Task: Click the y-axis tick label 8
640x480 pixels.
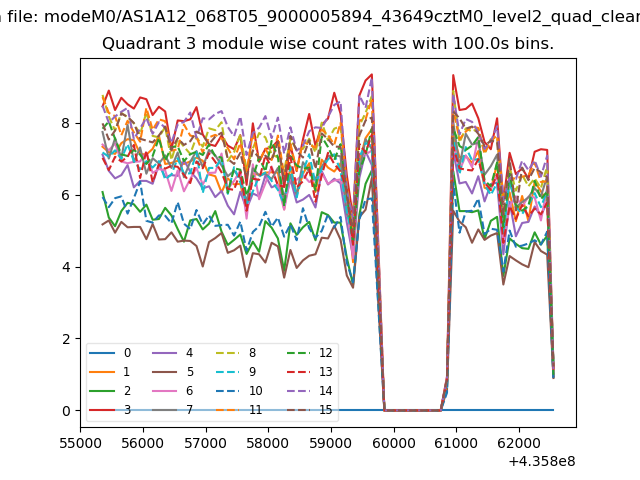Action: [x=68, y=123]
